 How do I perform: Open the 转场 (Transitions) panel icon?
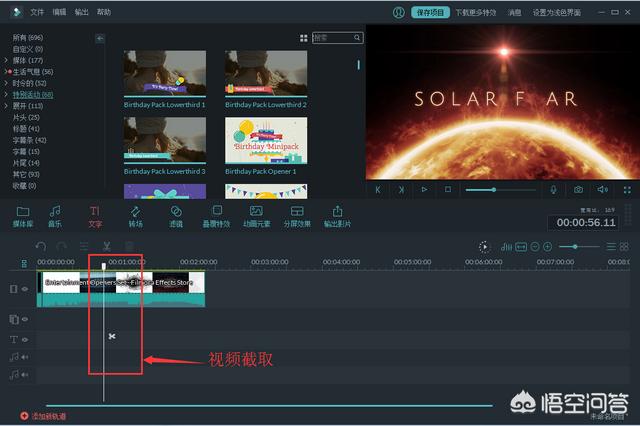[135, 212]
